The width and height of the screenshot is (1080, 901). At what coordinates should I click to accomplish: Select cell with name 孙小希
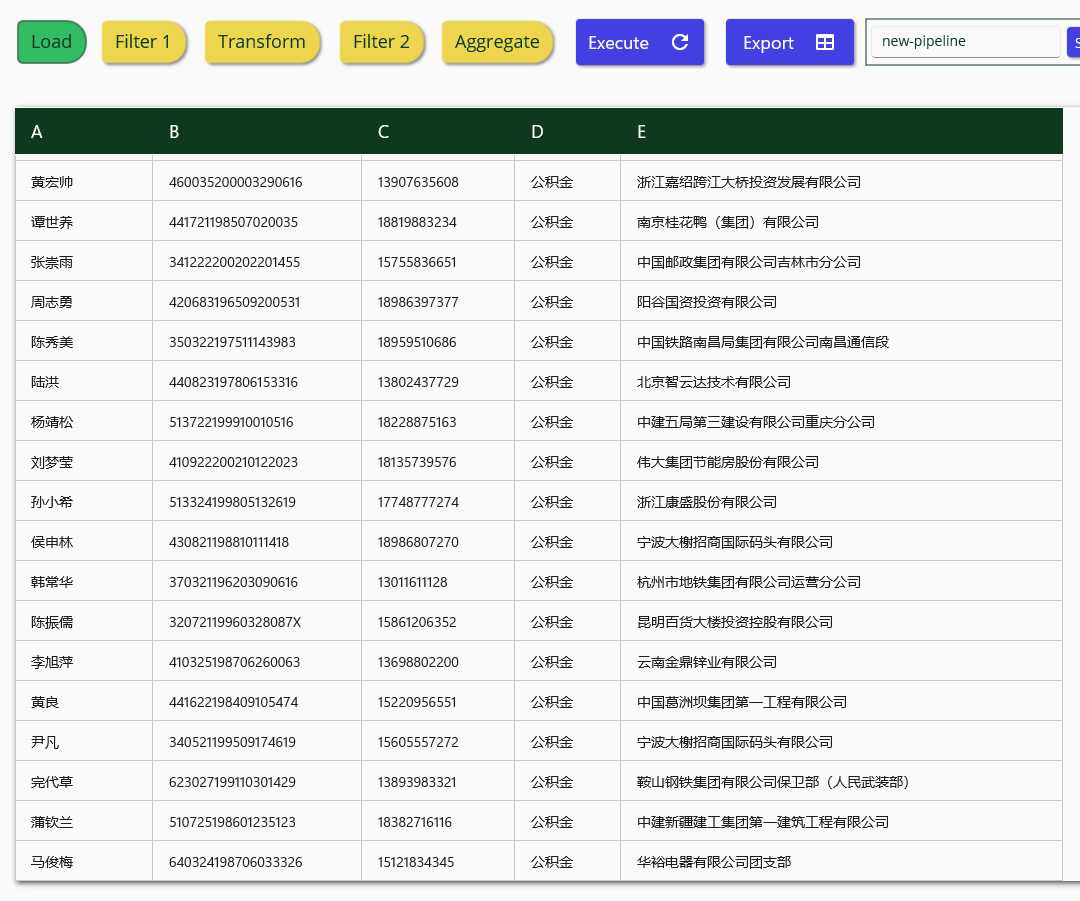pos(84,501)
